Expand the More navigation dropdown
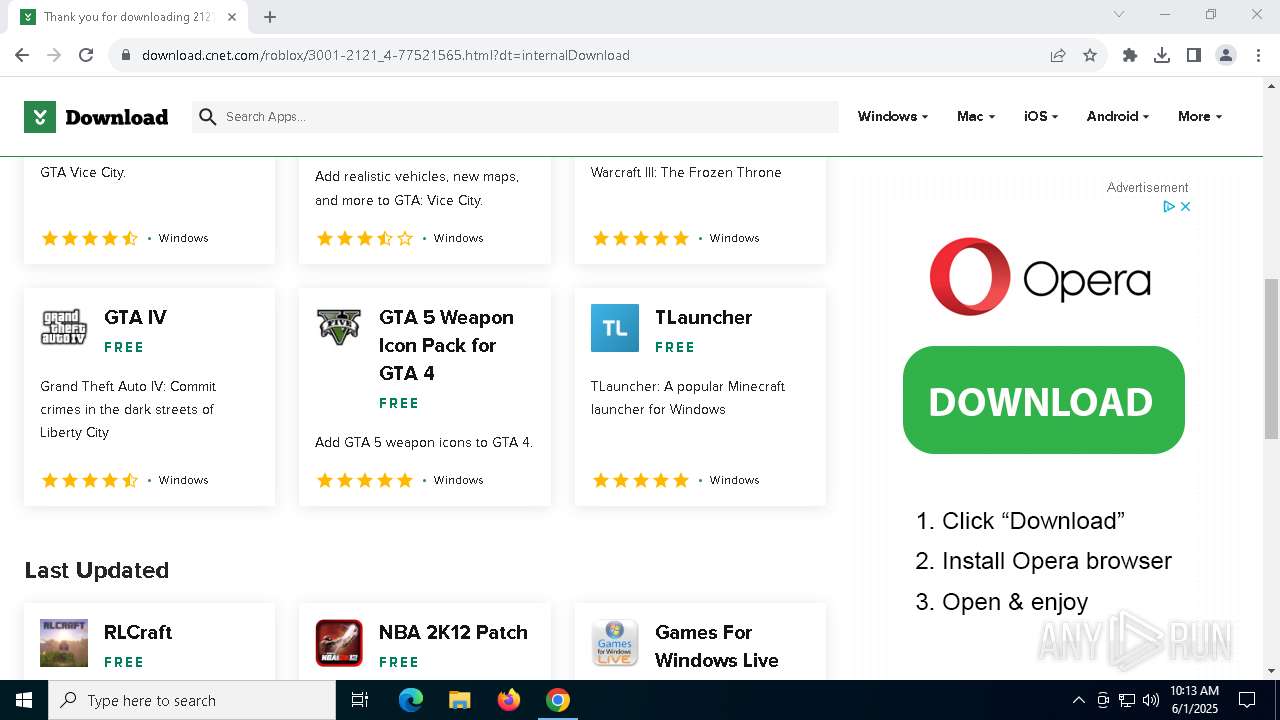Screen dimensions: 1280x720 point(1200,117)
